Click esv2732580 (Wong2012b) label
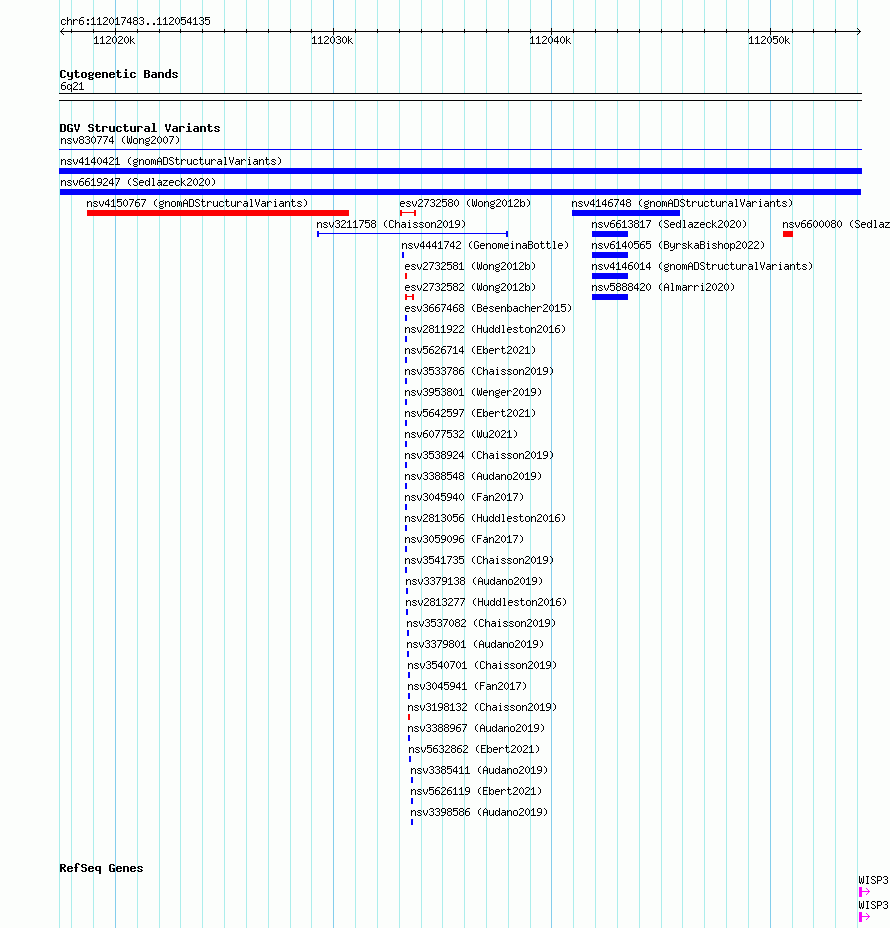The width and height of the screenshot is (890, 928). [465, 203]
